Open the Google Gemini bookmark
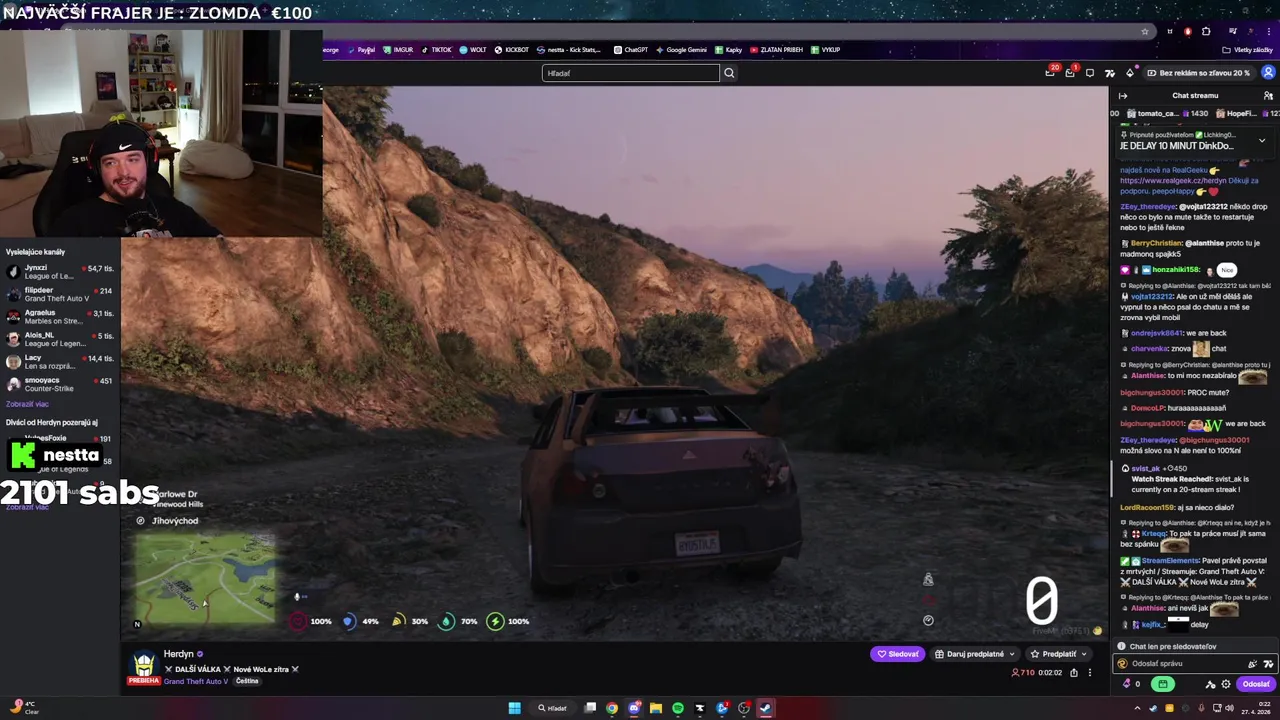 coord(681,50)
